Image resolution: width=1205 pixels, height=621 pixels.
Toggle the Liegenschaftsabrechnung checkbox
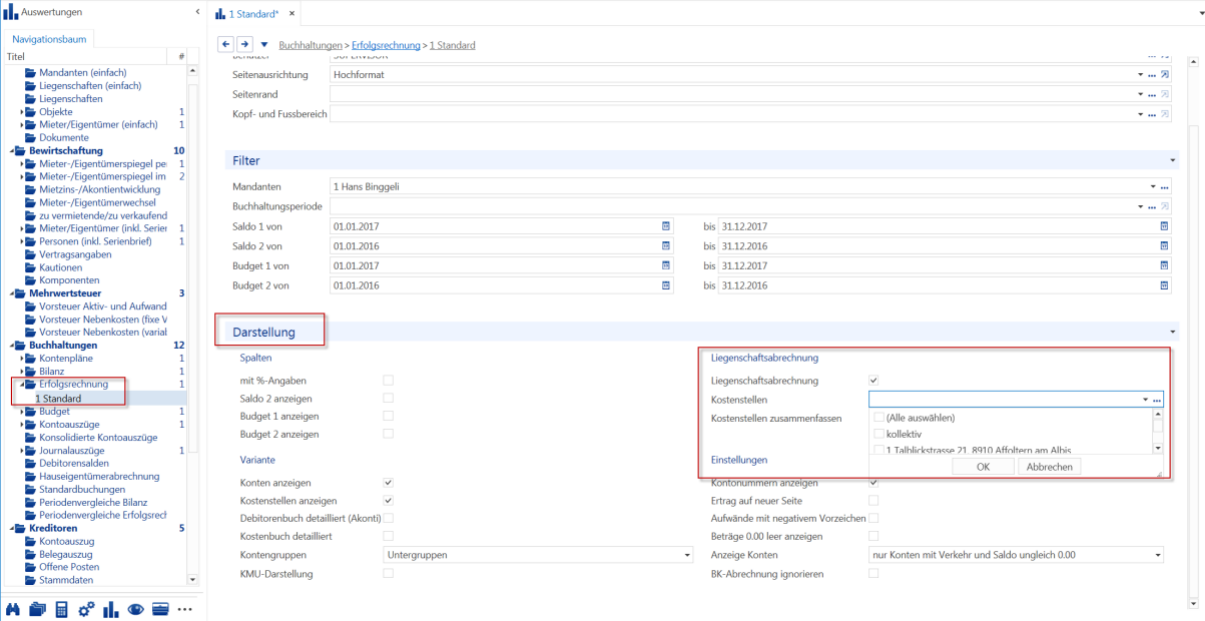click(873, 380)
